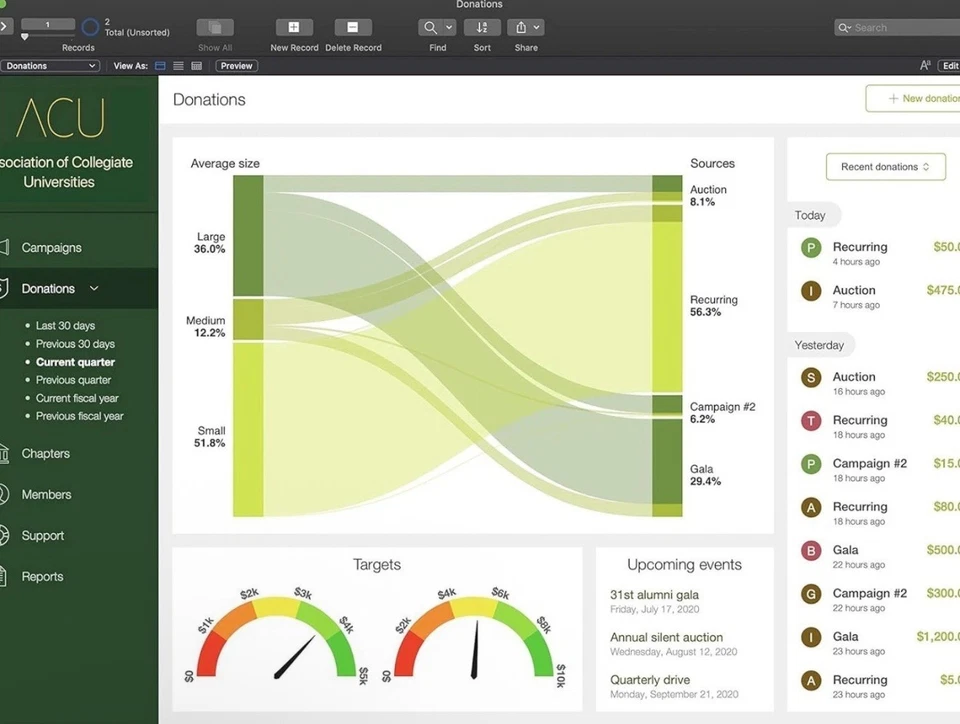Click the Recurring source bar segment
The width and height of the screenshot is (960, 724).
click(667, 307)
